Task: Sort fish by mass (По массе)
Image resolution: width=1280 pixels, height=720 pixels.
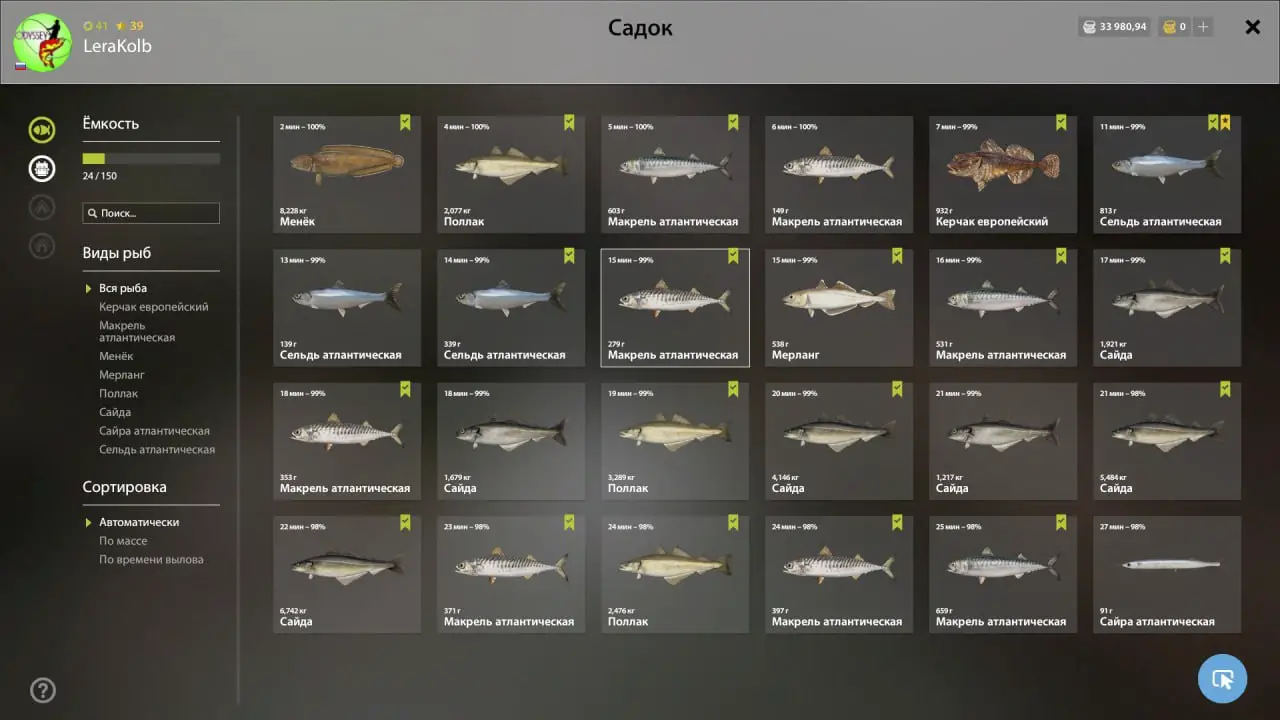Action: click(123, 541)
